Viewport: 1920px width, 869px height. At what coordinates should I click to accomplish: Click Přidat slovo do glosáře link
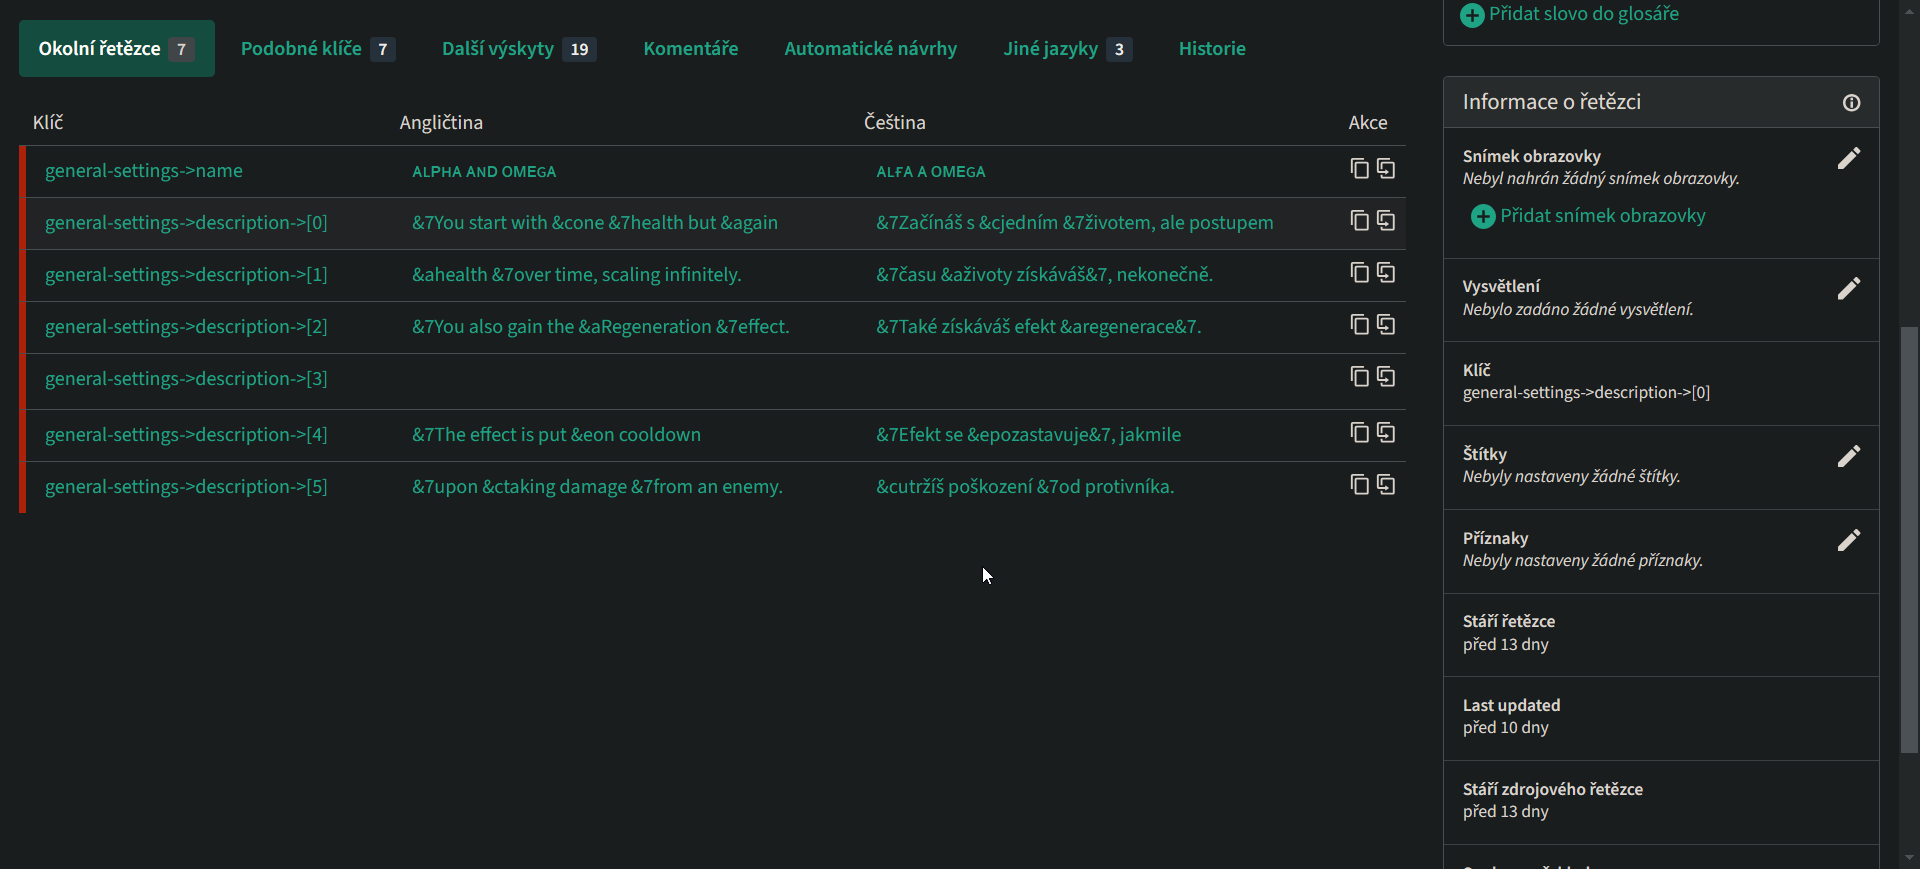[1584, 14]
